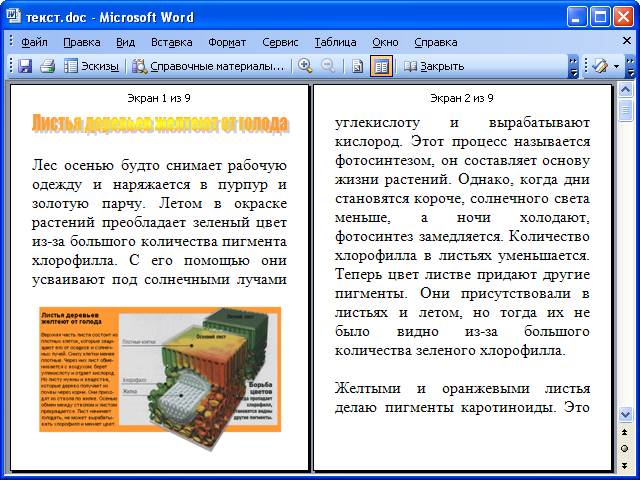Open dropdown arrow beside pen icon
The width and height of the screenshot is (640, 480).
click(616, 67)
